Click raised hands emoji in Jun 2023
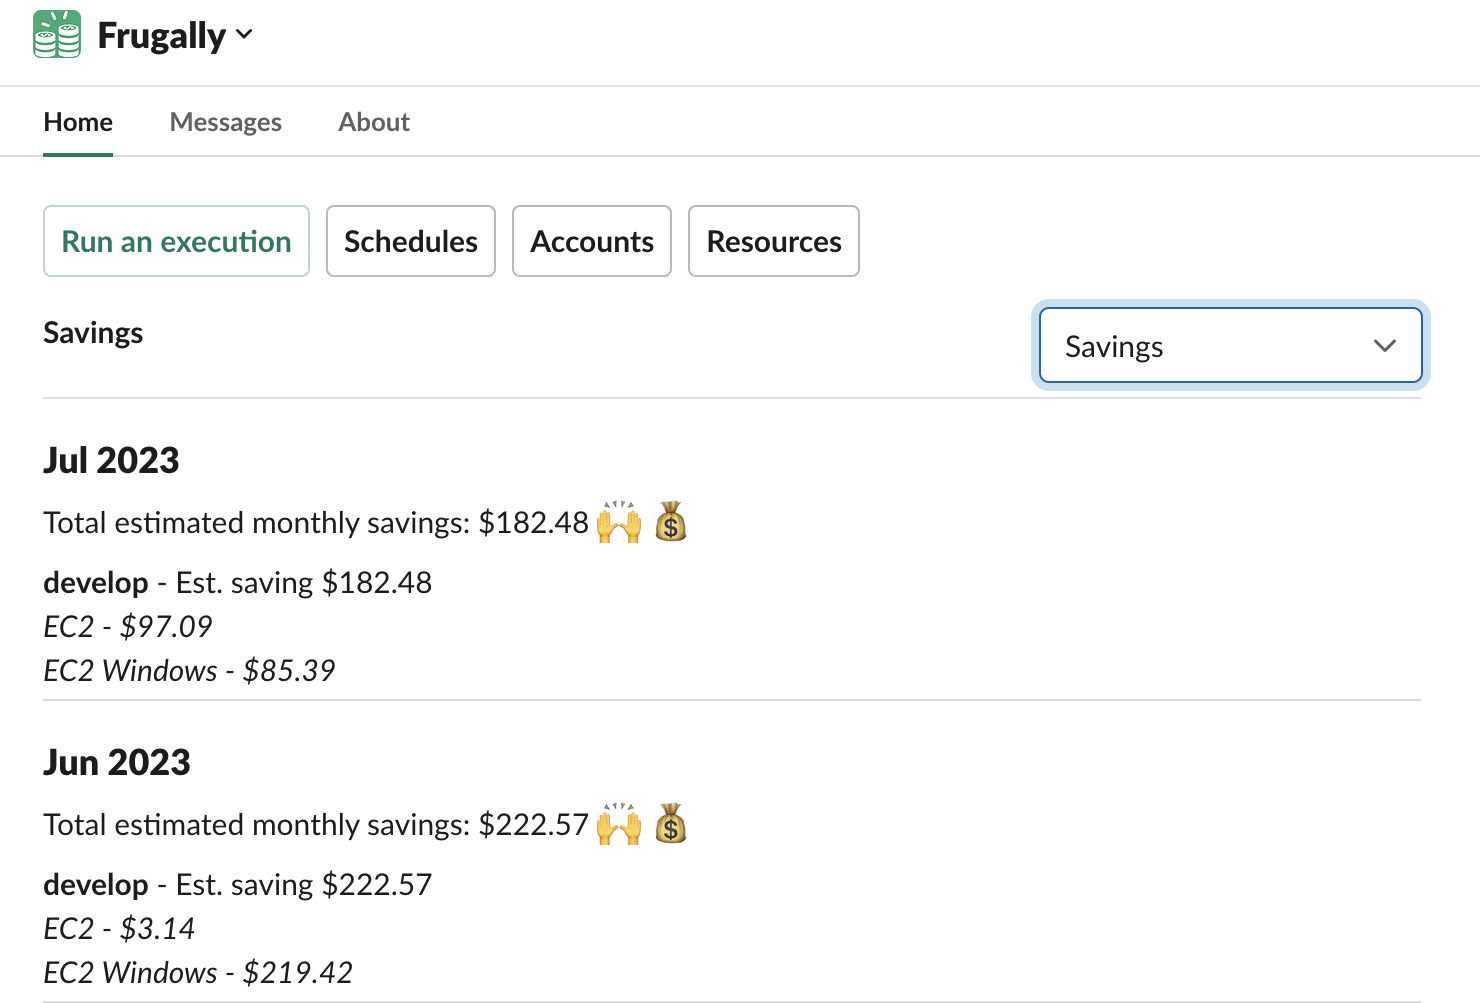Screen dimensions: 1480x1003 pos(619,824)
